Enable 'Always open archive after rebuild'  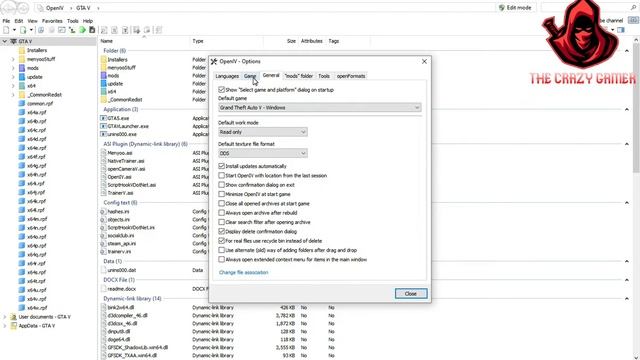point(222,213)
